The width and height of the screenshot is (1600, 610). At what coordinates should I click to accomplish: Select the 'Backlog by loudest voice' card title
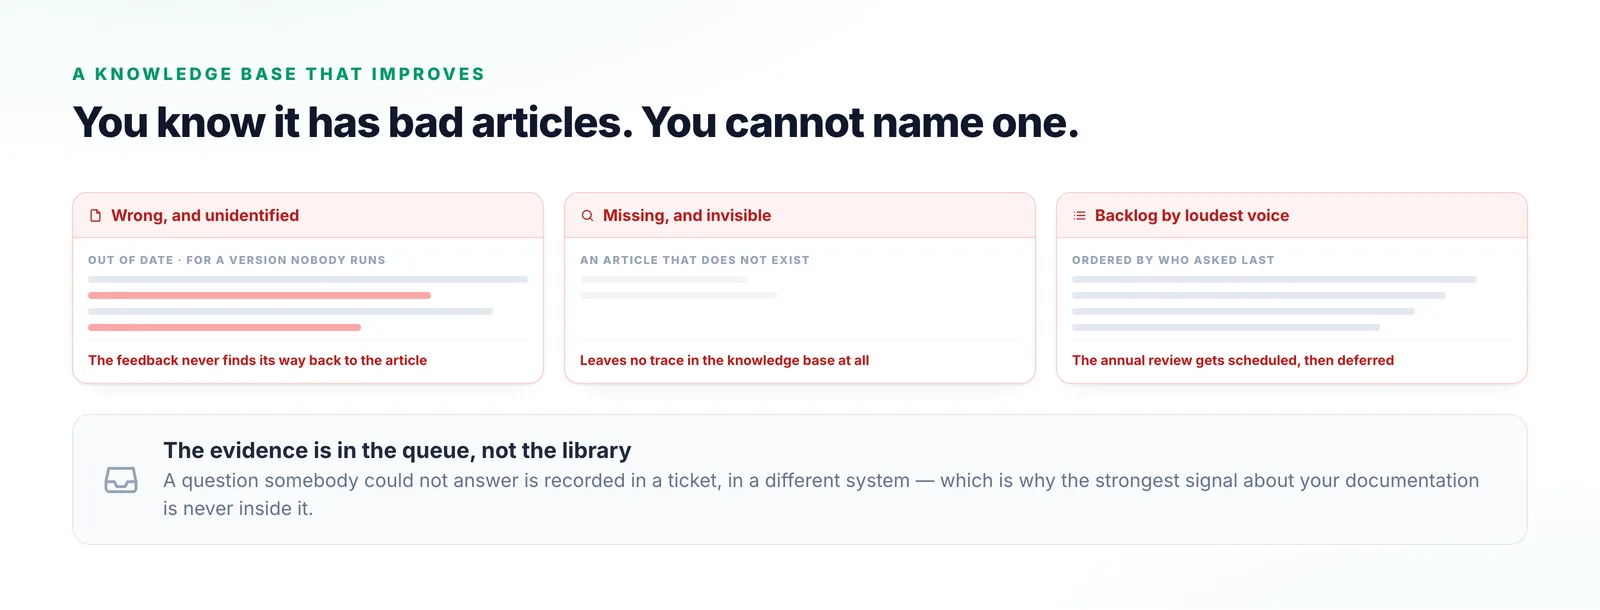pyautogui.click(x=1192, y=215)
